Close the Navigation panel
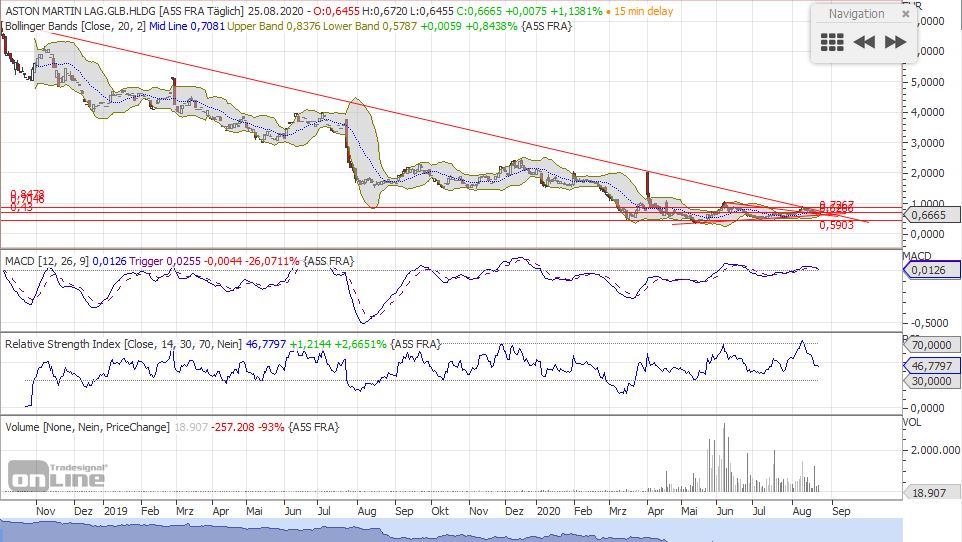 click(906, 14)
